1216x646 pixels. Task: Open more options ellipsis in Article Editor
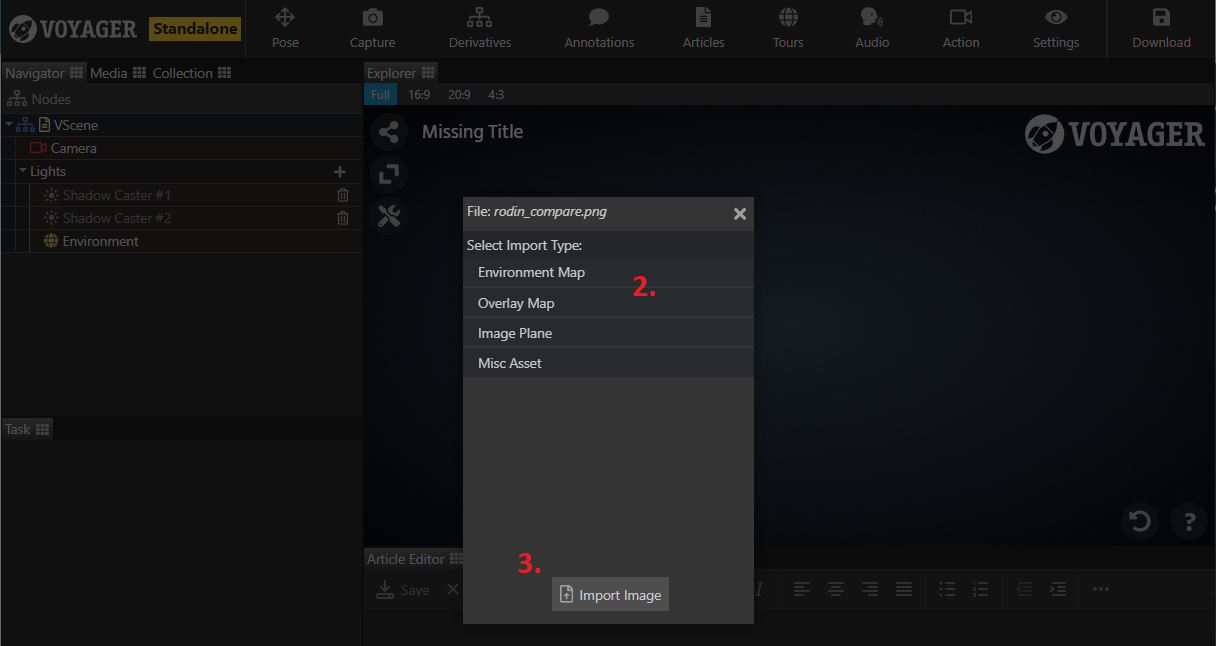click(x=1101, y=589)
